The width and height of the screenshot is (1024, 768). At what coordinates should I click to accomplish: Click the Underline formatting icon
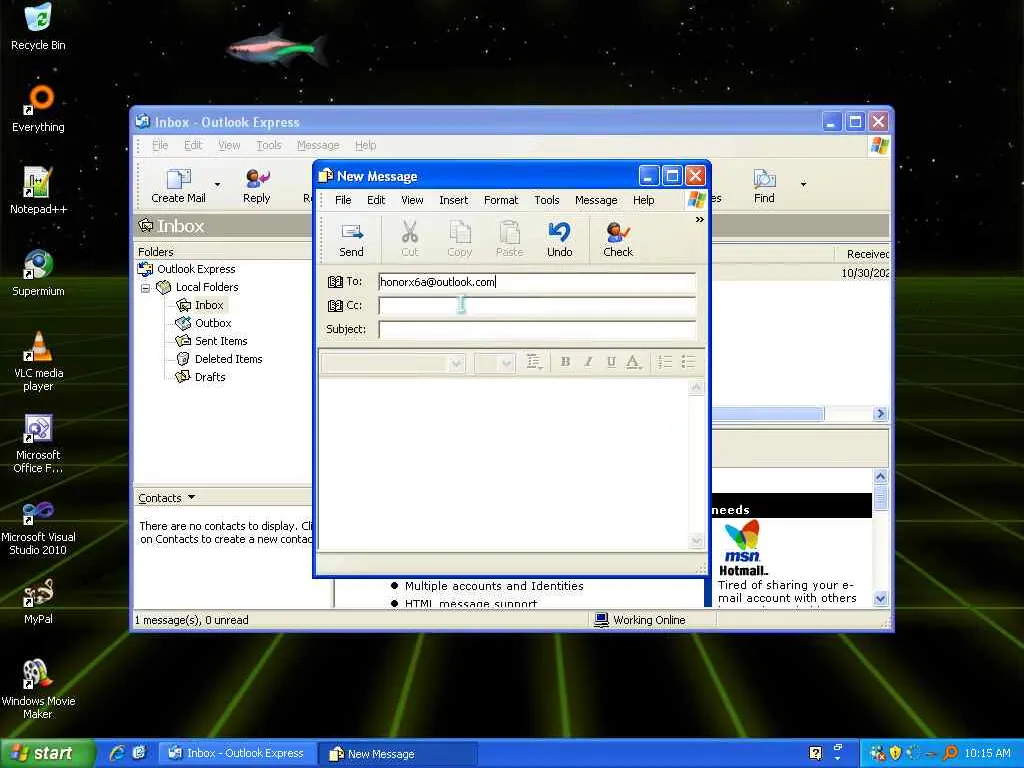(x=611, y=362)
